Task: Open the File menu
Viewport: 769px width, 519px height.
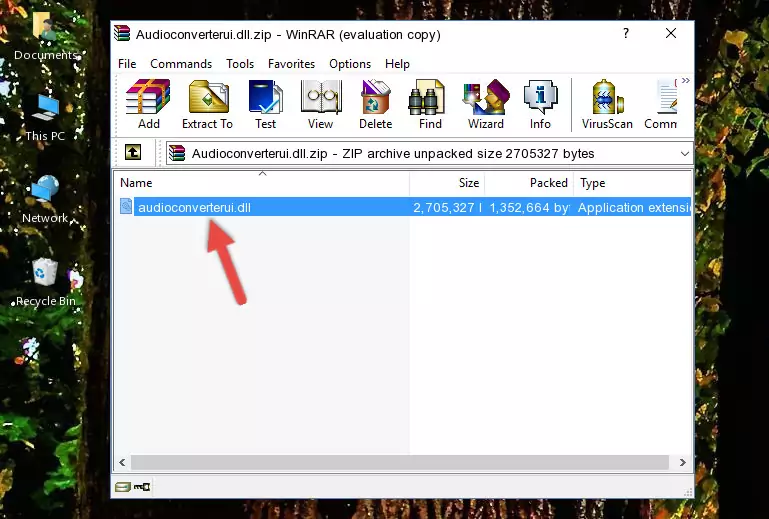Action: coord(127,64)
